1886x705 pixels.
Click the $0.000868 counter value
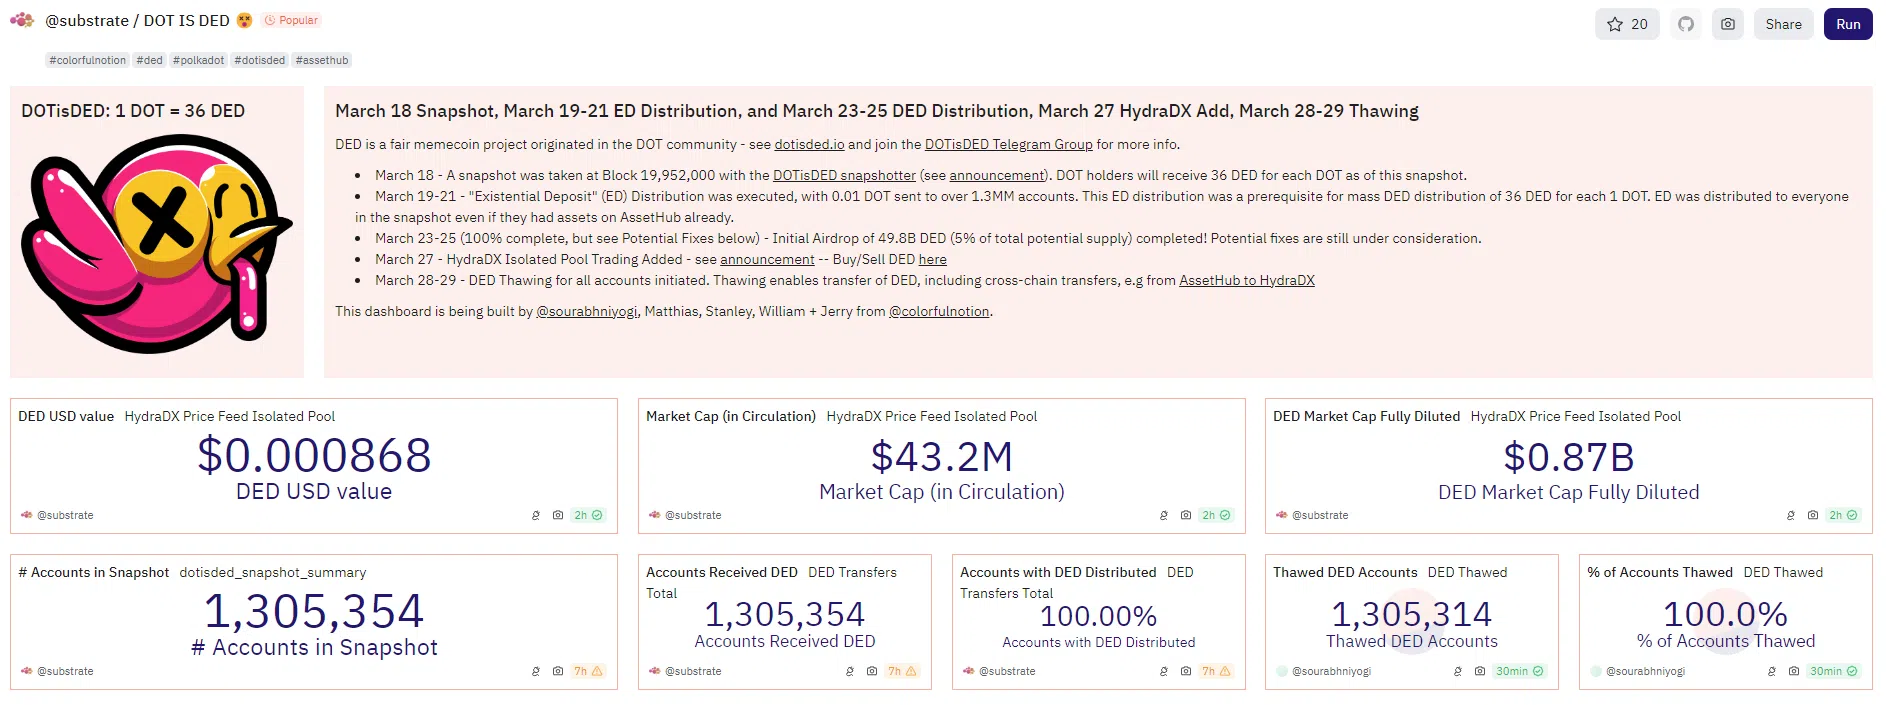pyautogui.click(x=314, y=456)
